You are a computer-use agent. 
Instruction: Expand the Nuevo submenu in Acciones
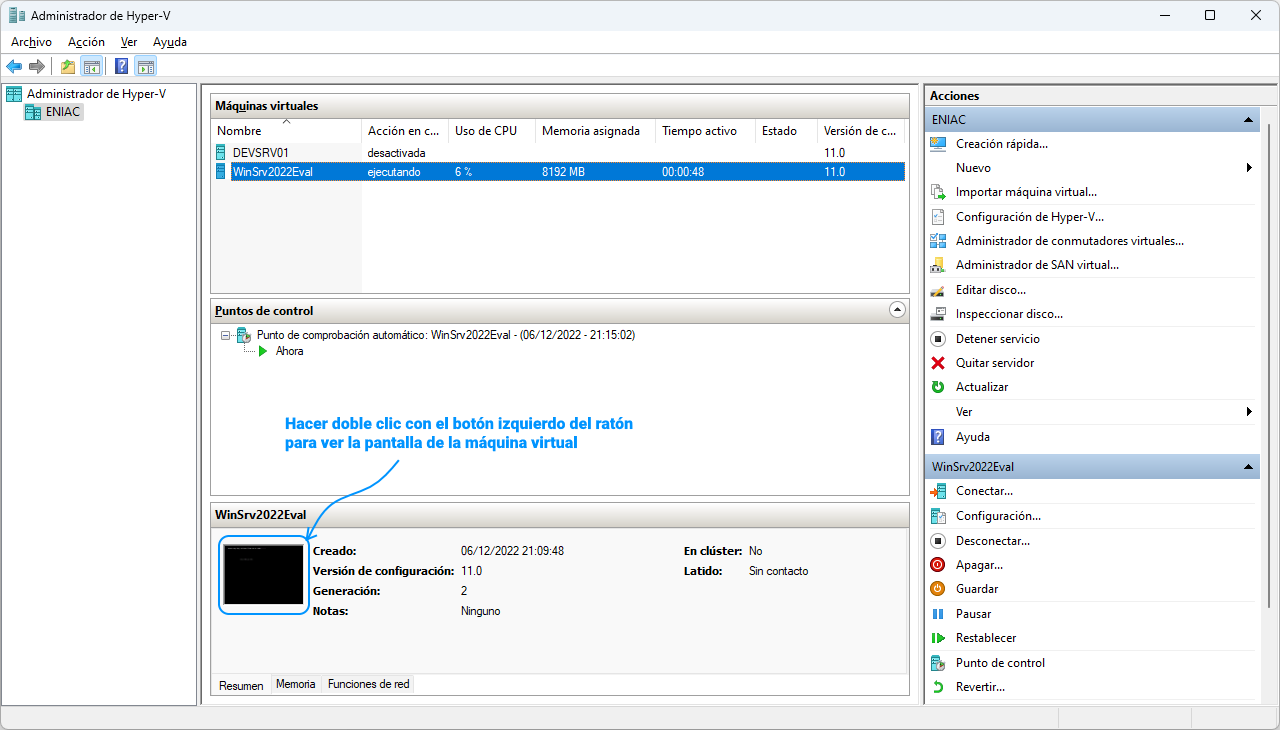(x=1250, y=168)
